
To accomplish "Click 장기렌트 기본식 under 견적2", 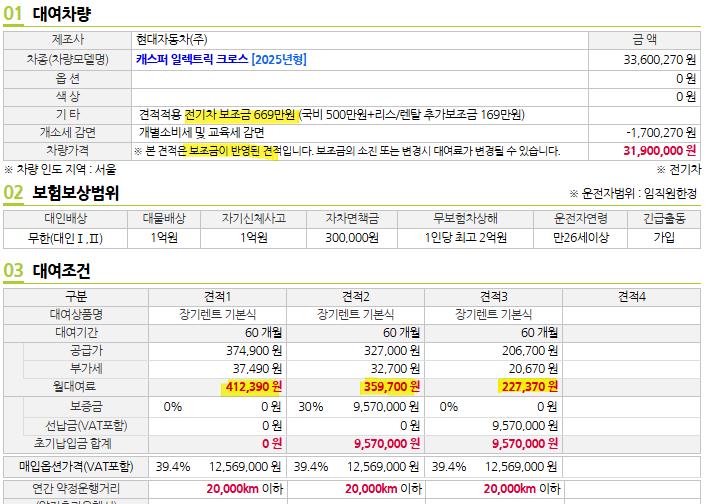I will pos(356,315).
